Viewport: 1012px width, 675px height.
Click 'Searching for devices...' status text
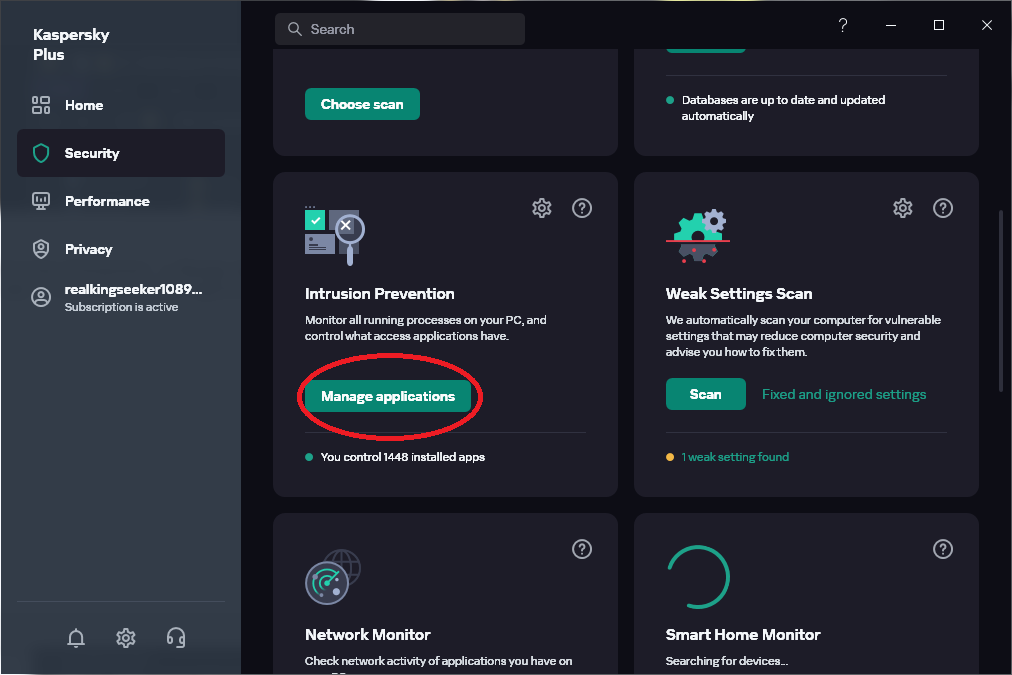(x=727, y=661)
